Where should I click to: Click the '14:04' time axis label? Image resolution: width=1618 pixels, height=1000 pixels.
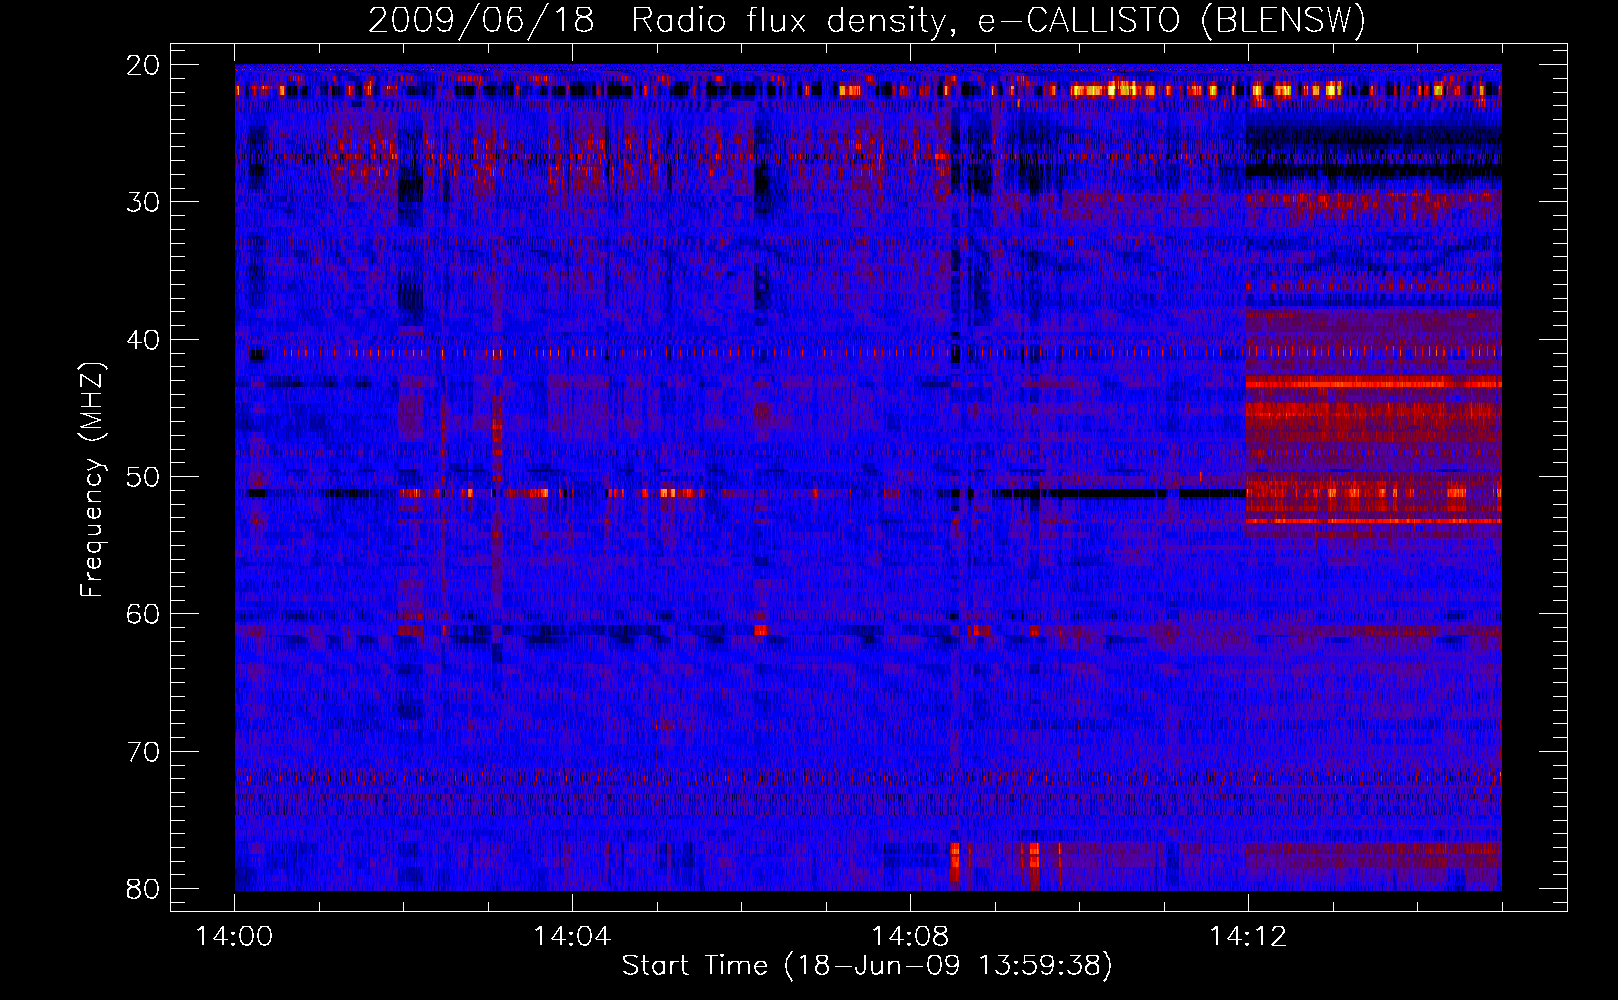pos(572,937)
